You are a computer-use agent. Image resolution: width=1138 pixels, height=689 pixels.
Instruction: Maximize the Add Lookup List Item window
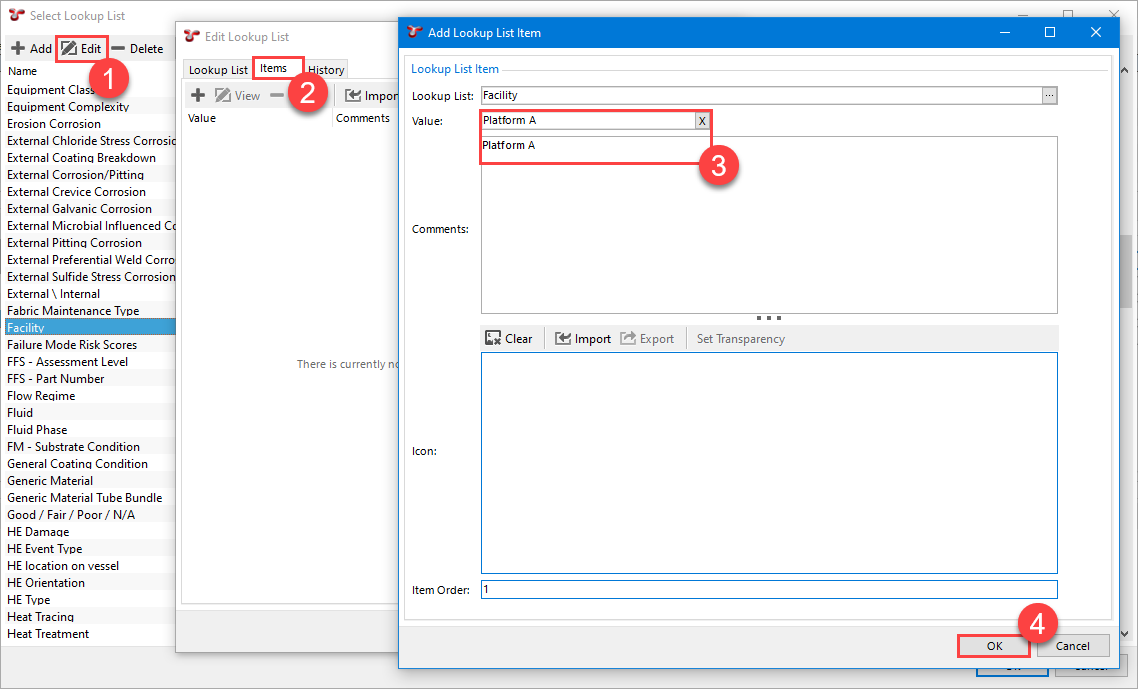pos(1049,32)
